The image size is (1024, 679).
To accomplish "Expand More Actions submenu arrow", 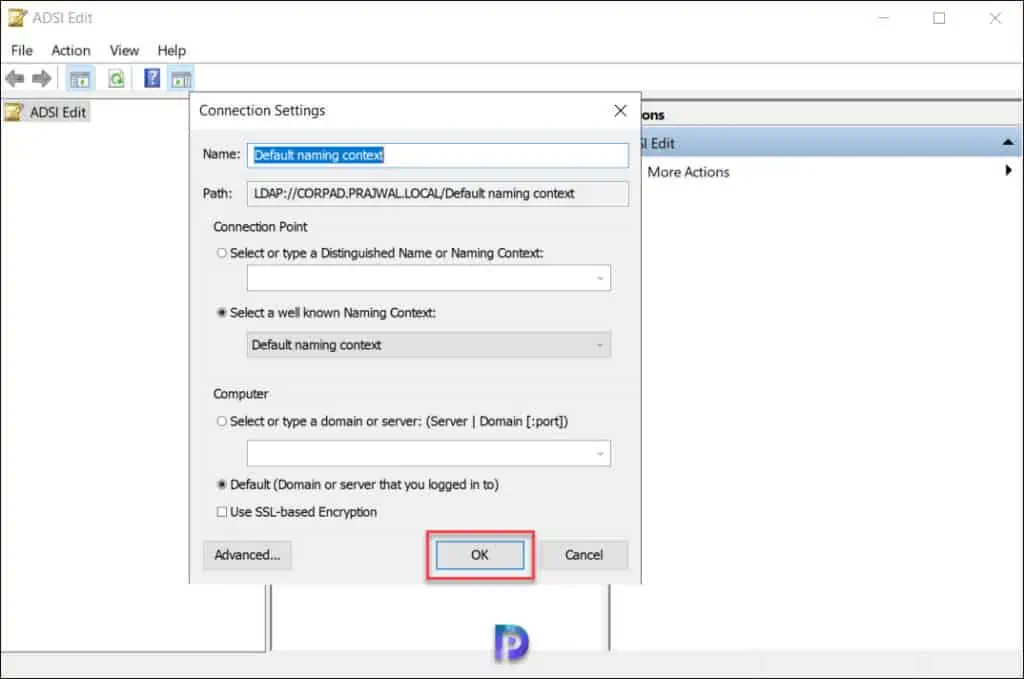I will [1008, 170].
